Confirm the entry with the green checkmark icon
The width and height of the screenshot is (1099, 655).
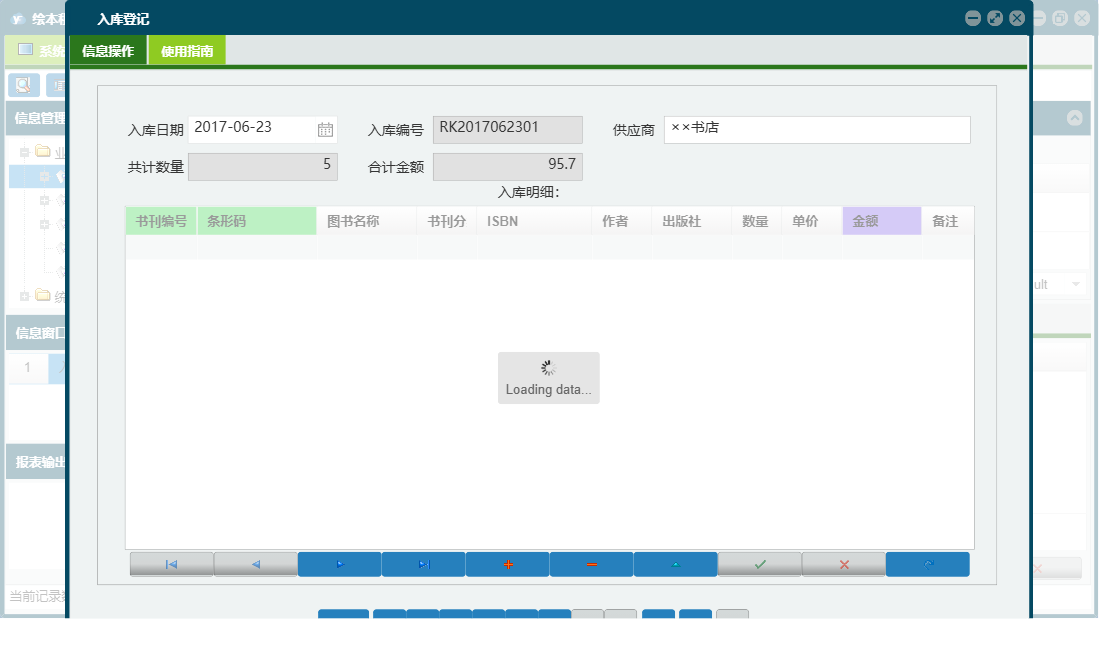[759, 564]
